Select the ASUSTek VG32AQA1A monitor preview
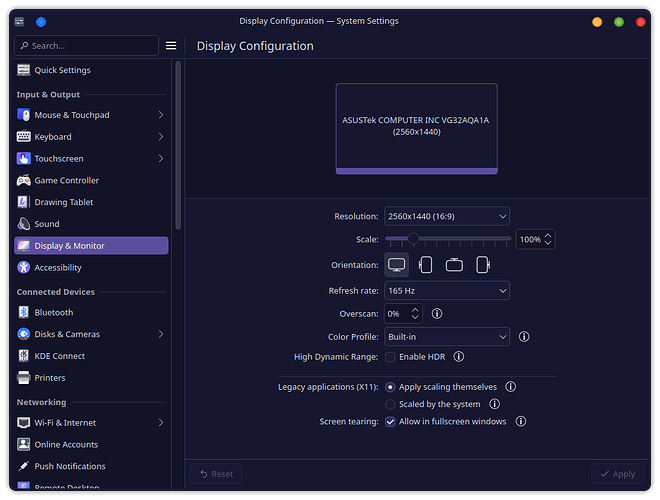 (417, 128)
